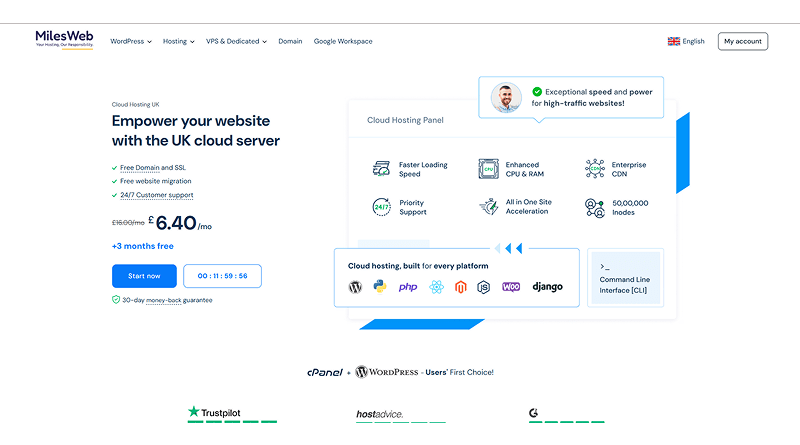Click the UK flag icon
Image resolution: width=800 pixels, height=445 pixels.
pos(673,41)
